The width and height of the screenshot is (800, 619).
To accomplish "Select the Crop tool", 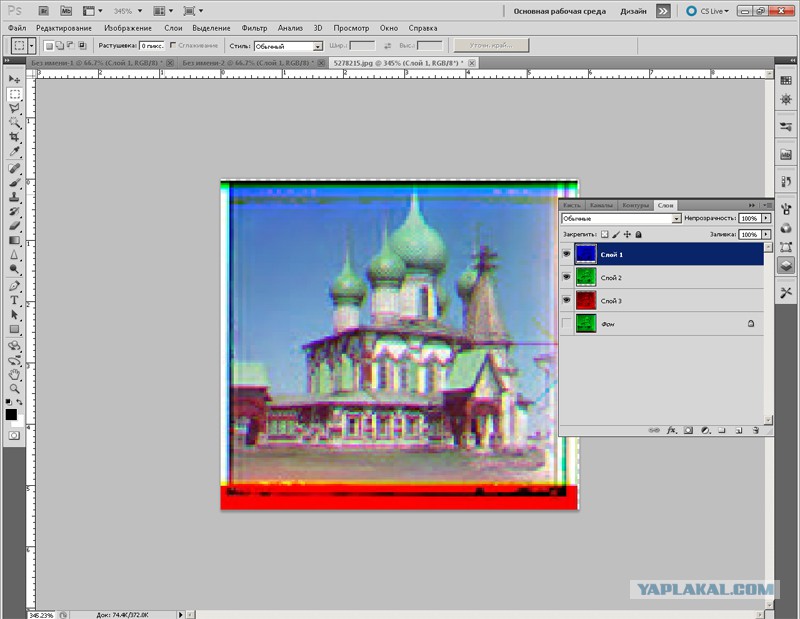I will pos(14,137).
